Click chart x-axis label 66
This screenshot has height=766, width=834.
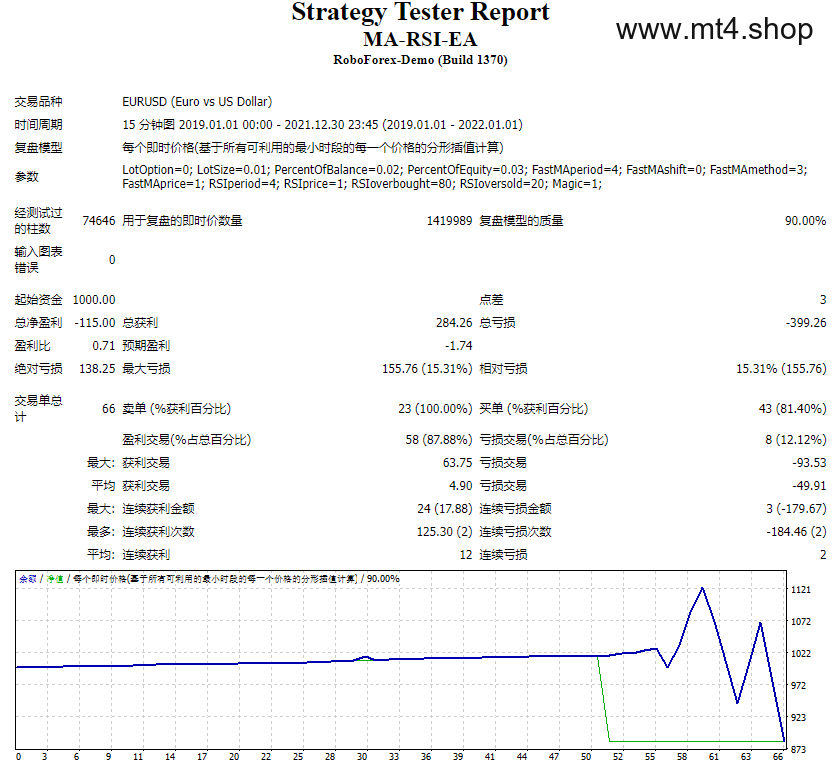click(778, 756)
